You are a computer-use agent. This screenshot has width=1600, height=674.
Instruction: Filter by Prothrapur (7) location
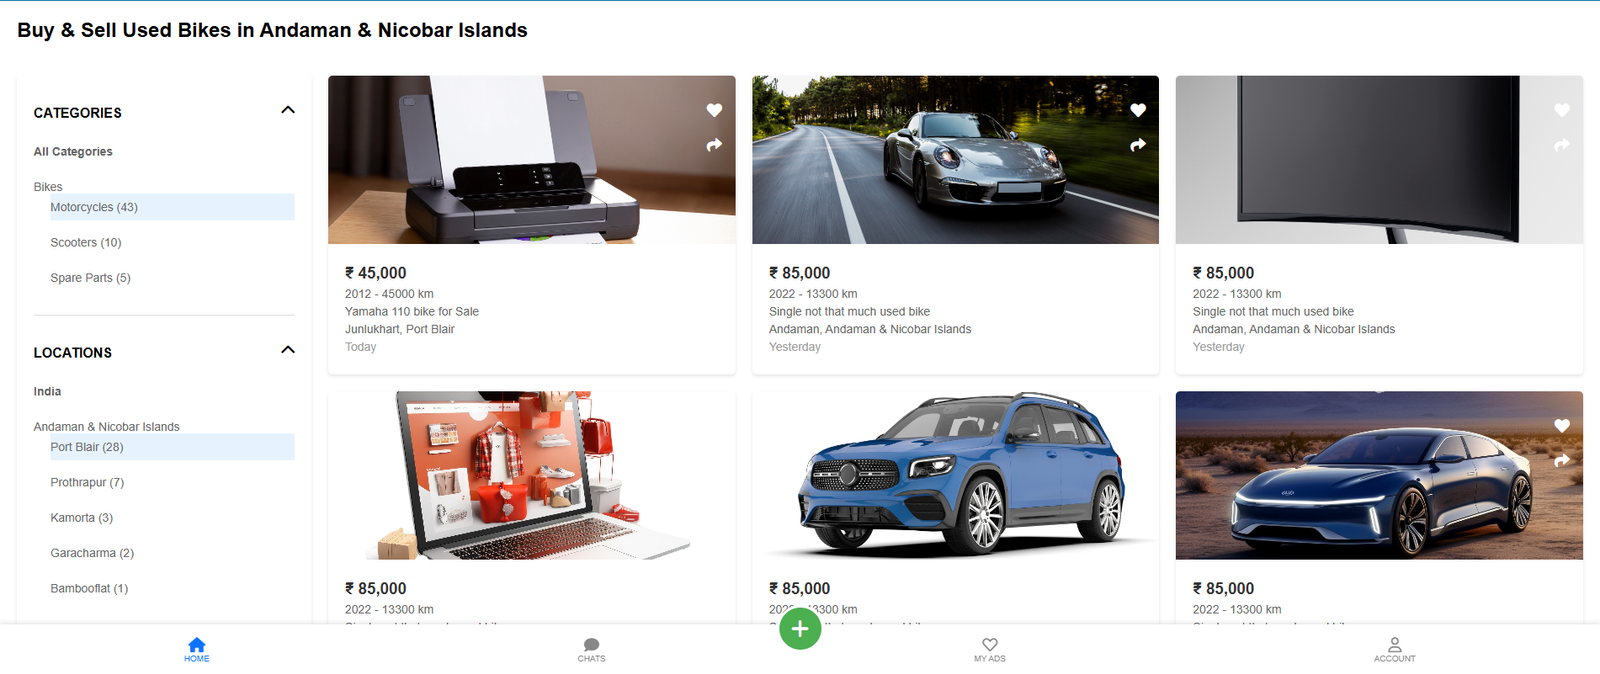(87, 482)
